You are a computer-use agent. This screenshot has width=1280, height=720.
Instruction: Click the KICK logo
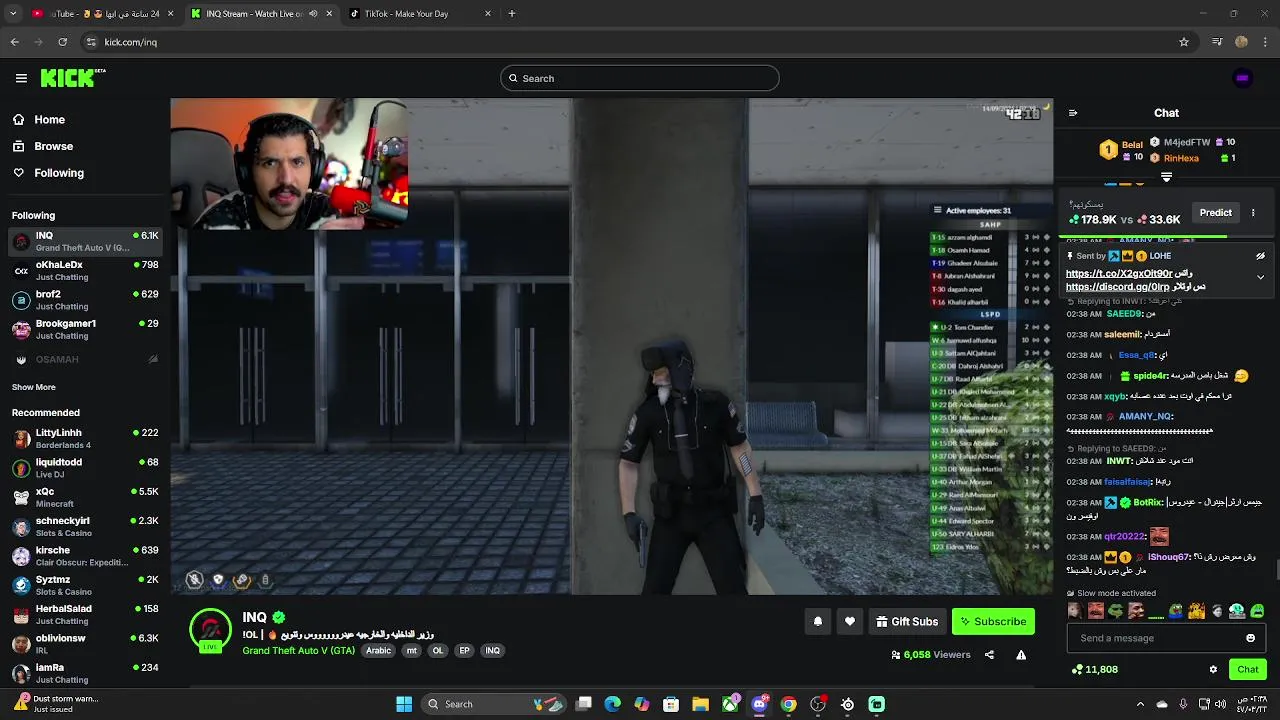click(73, 78)
